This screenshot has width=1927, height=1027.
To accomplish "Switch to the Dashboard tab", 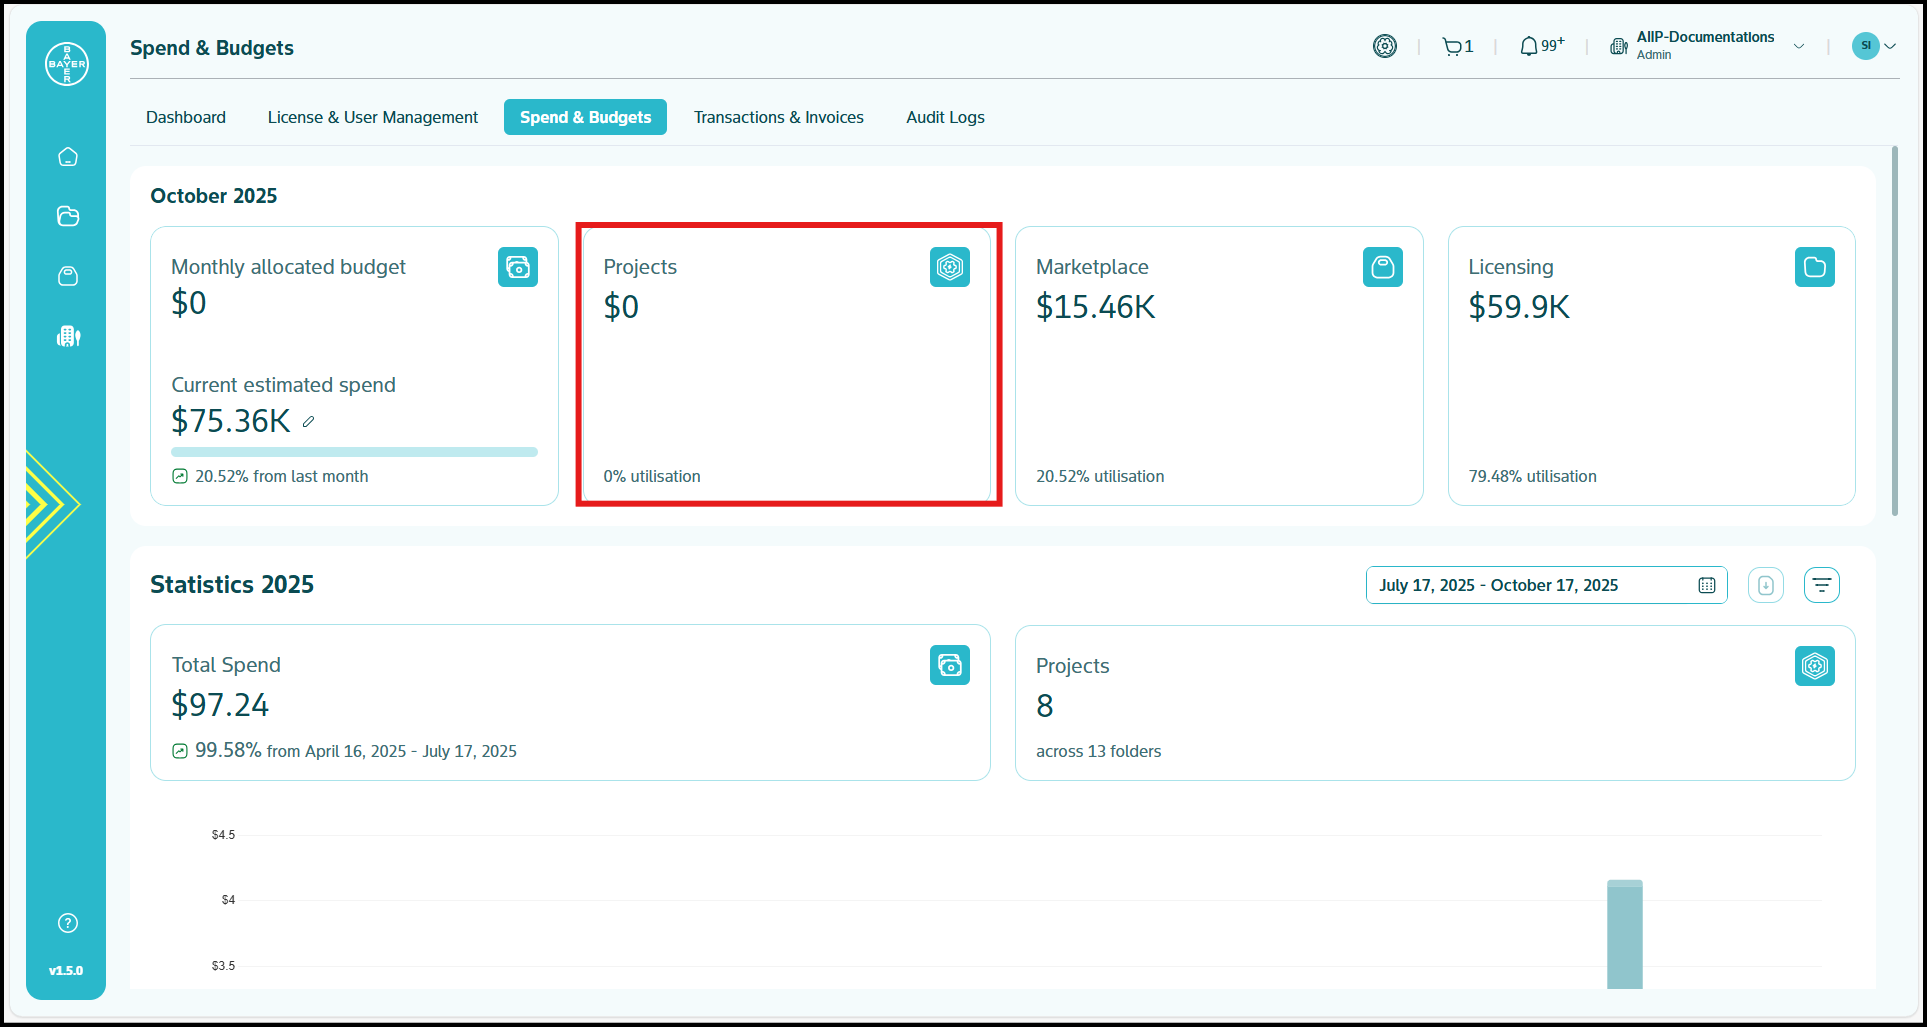I will (186, 117).
